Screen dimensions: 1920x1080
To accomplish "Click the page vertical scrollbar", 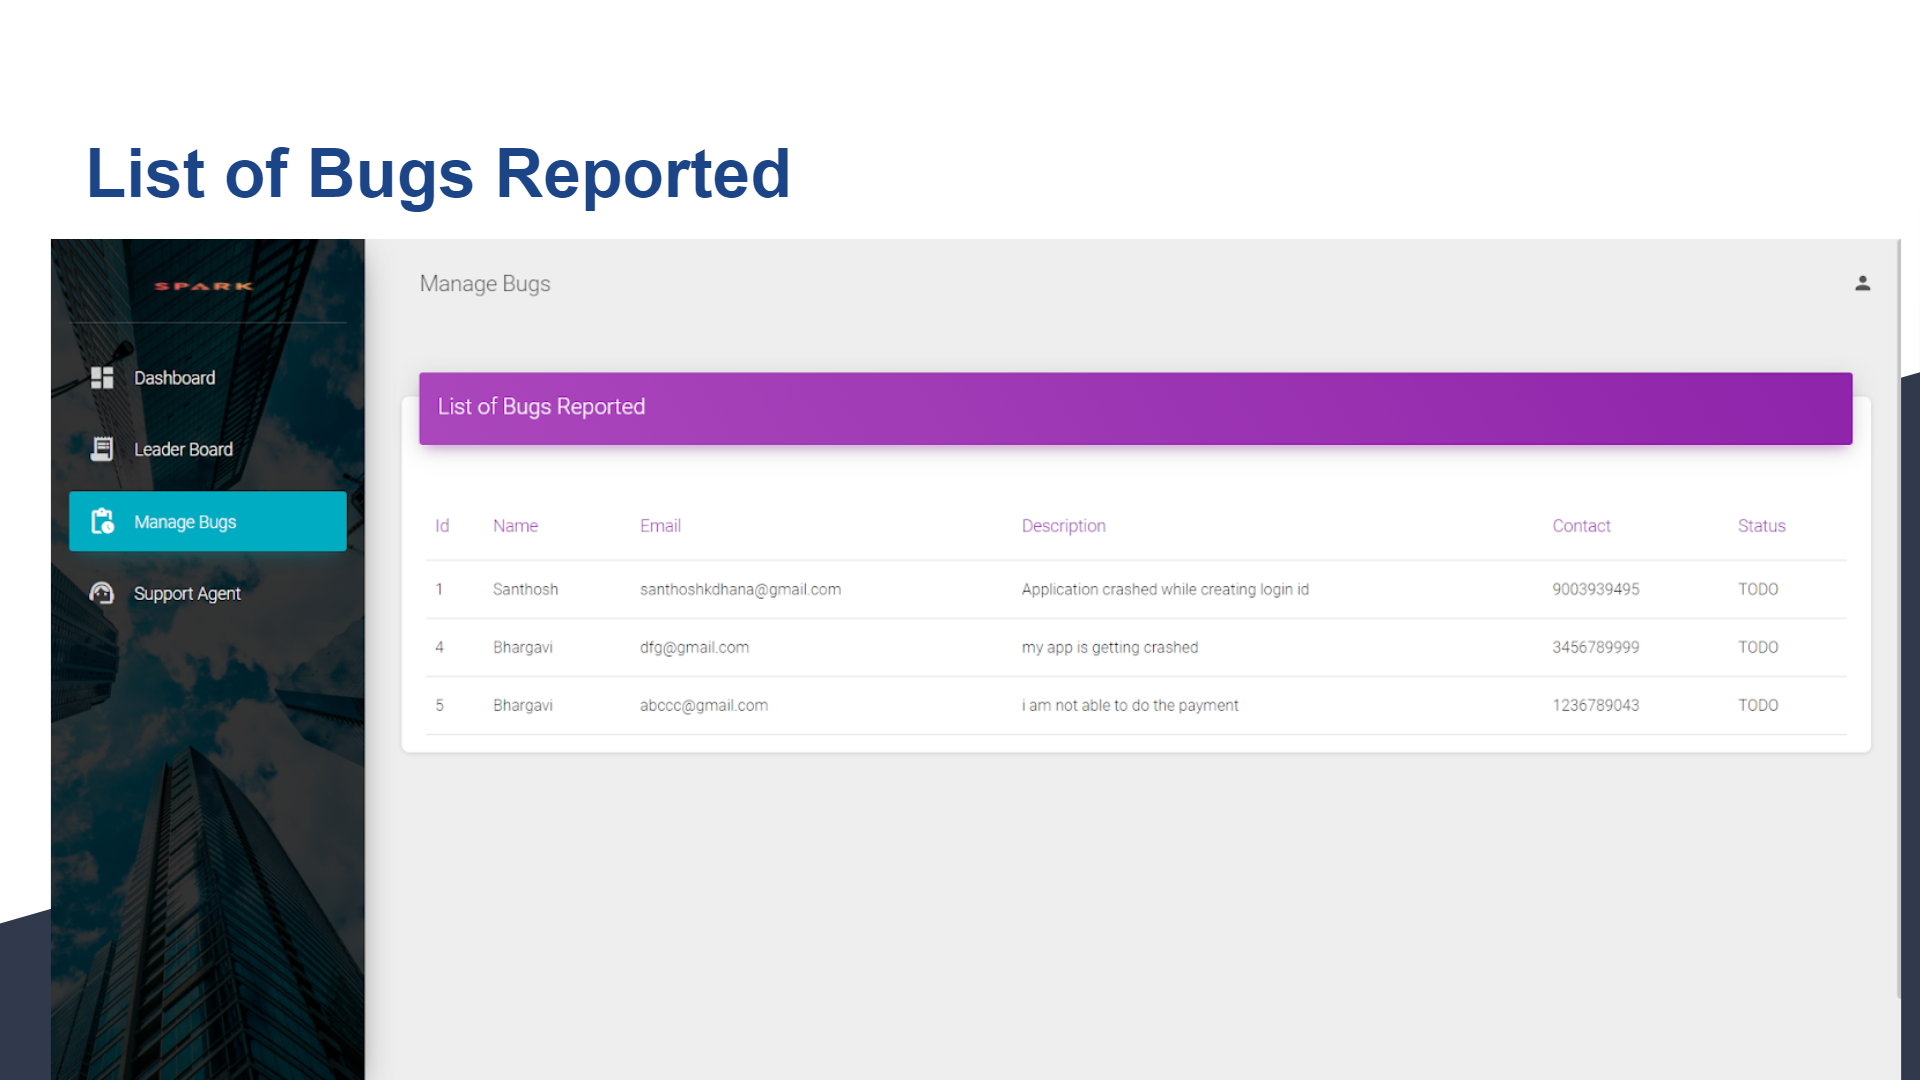I will pyautogui.click(x=1899, y=620).
